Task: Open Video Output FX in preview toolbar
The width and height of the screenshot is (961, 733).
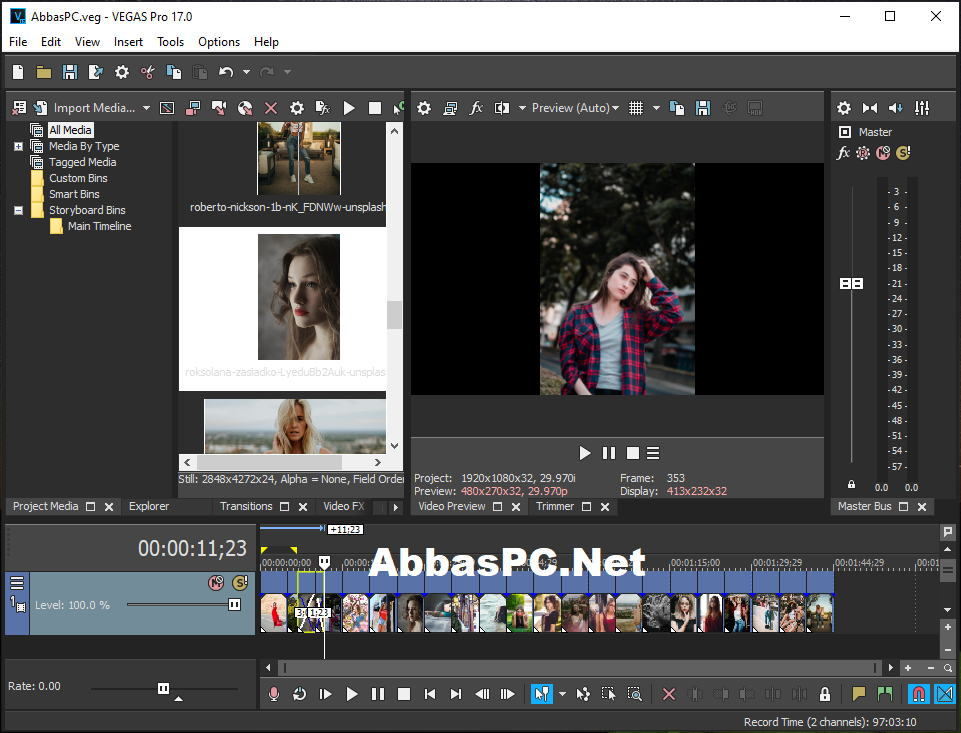Action: tap(476, 108)
